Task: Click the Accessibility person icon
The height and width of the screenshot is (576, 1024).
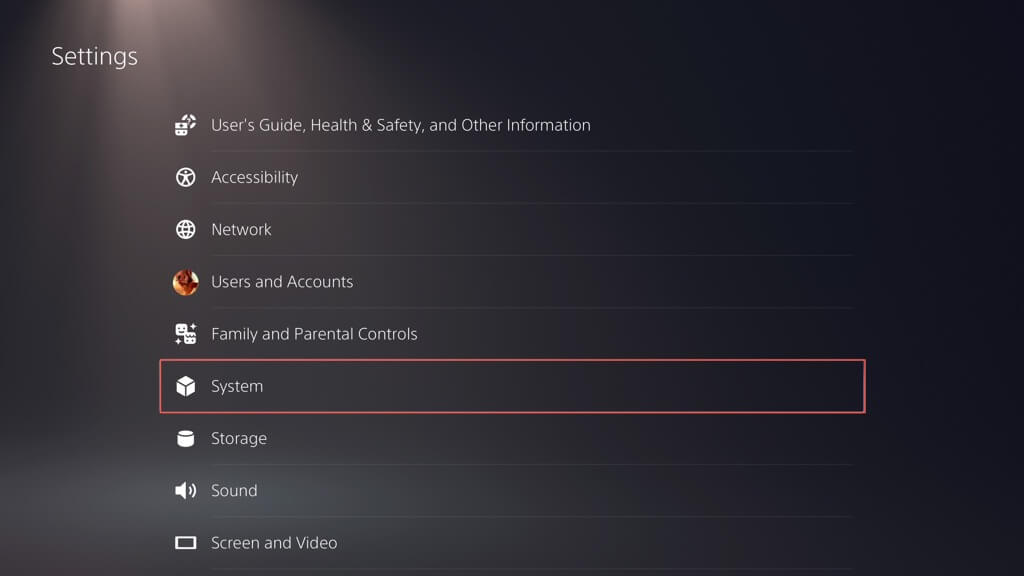Action: pyautogui.click(x=186, y=177)
